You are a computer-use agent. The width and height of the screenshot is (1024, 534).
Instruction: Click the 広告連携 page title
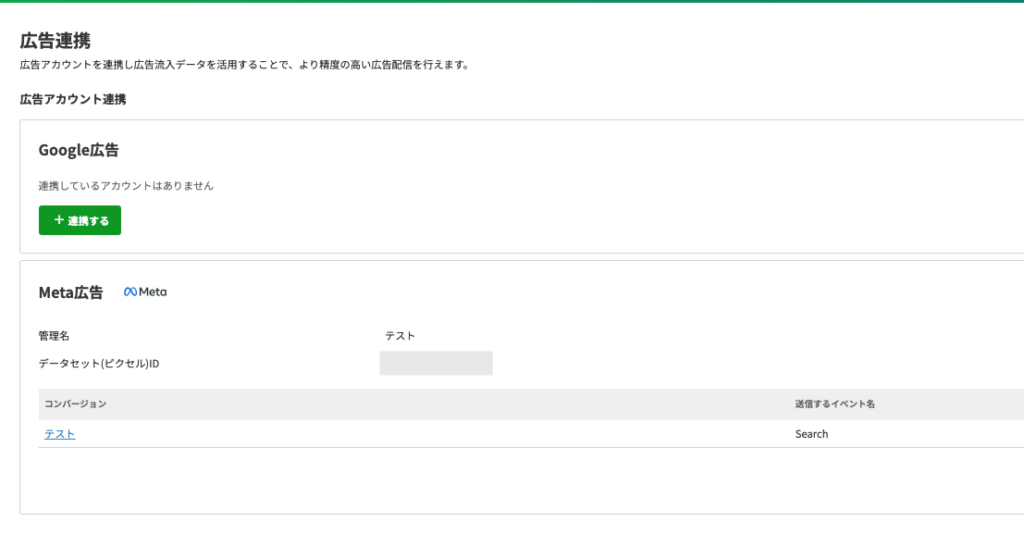click(56, 40)
